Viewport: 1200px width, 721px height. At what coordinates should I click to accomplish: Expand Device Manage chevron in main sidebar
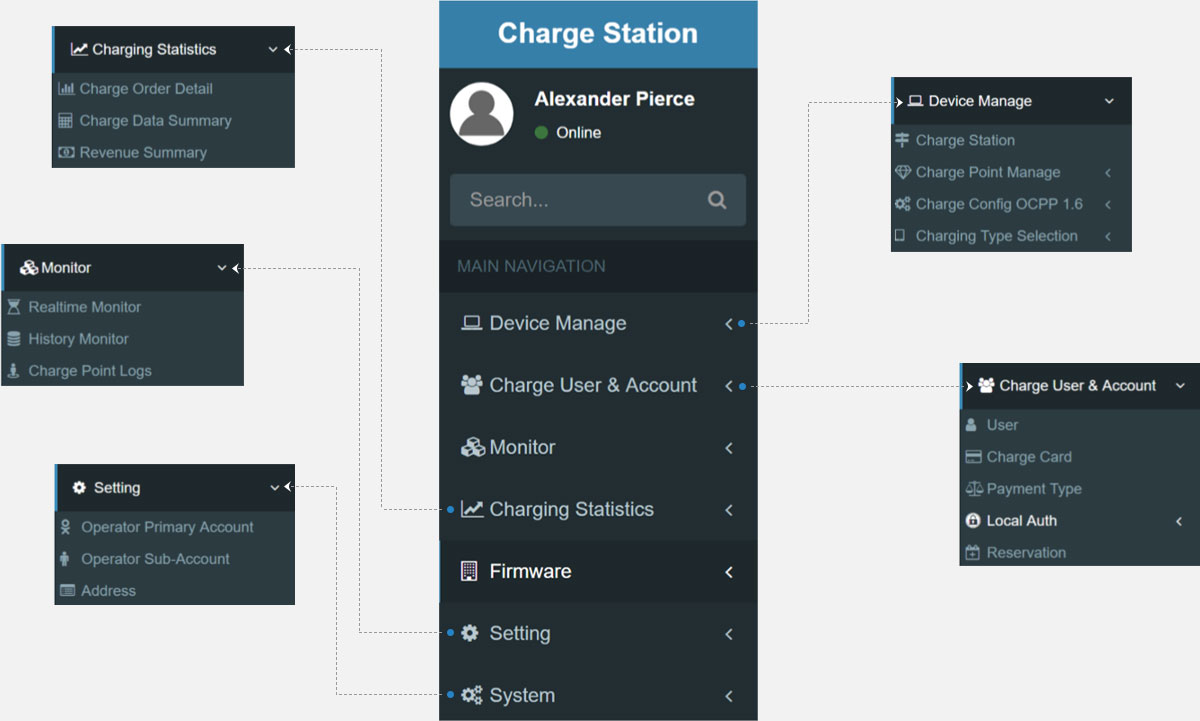click(729, 324)
